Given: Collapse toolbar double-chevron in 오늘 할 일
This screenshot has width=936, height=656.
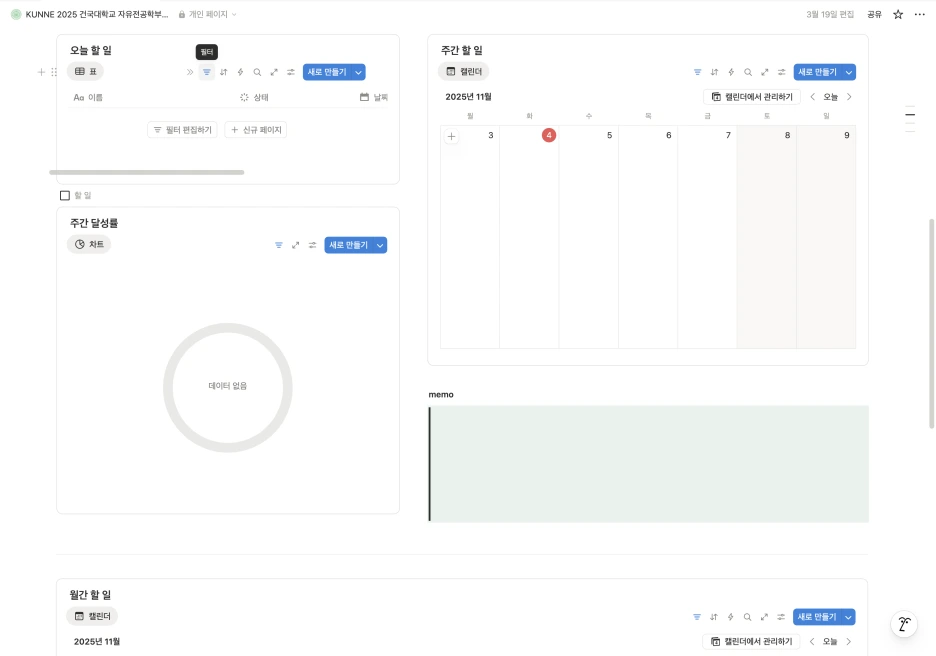Looking at the screenshot, I should point(190,72).
